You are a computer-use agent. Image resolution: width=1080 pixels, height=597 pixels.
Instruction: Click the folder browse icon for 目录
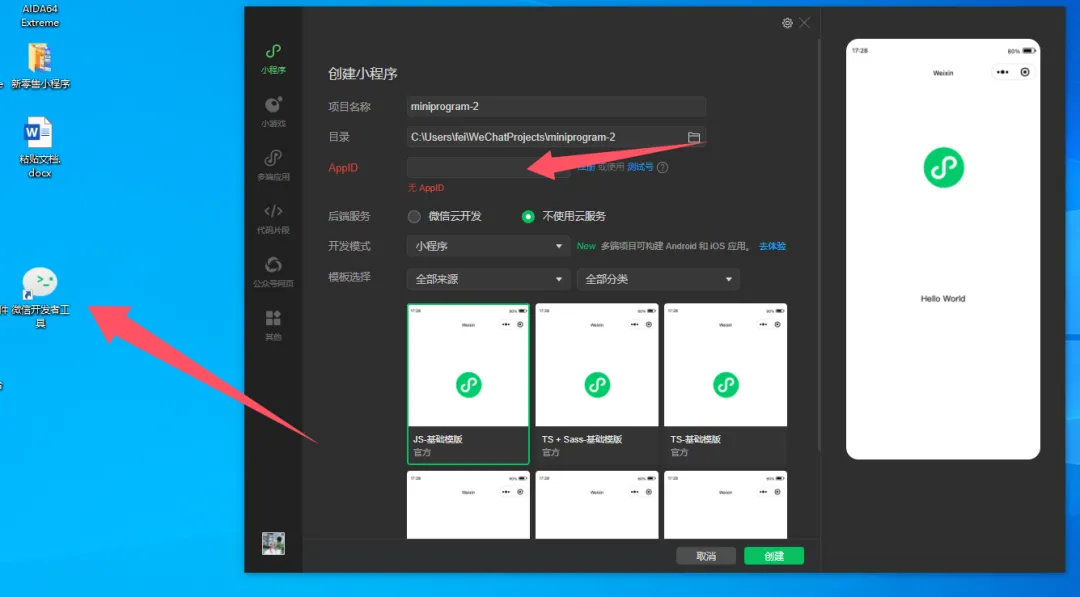(x=694, y=137)
